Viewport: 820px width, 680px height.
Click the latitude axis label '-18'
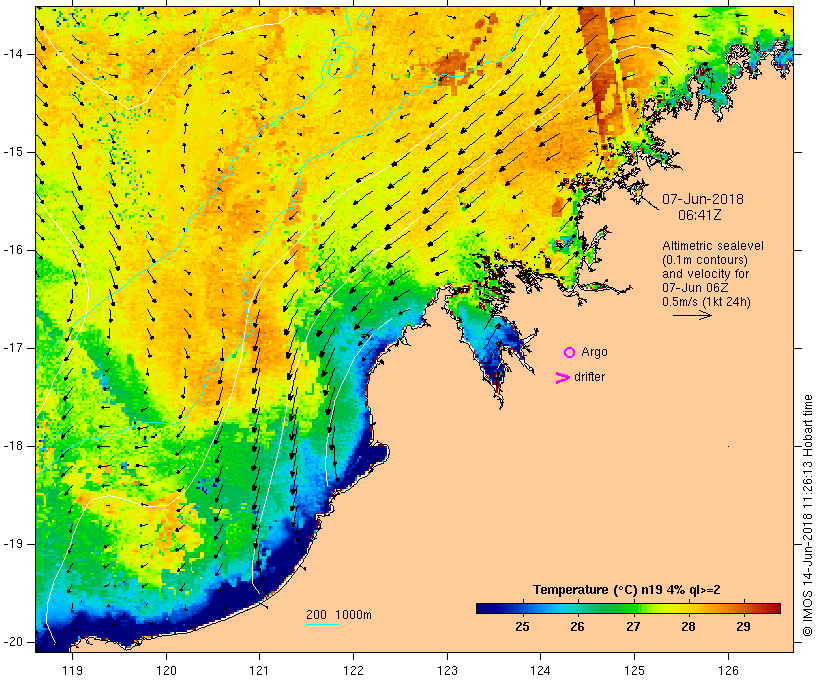click(13, 446)
